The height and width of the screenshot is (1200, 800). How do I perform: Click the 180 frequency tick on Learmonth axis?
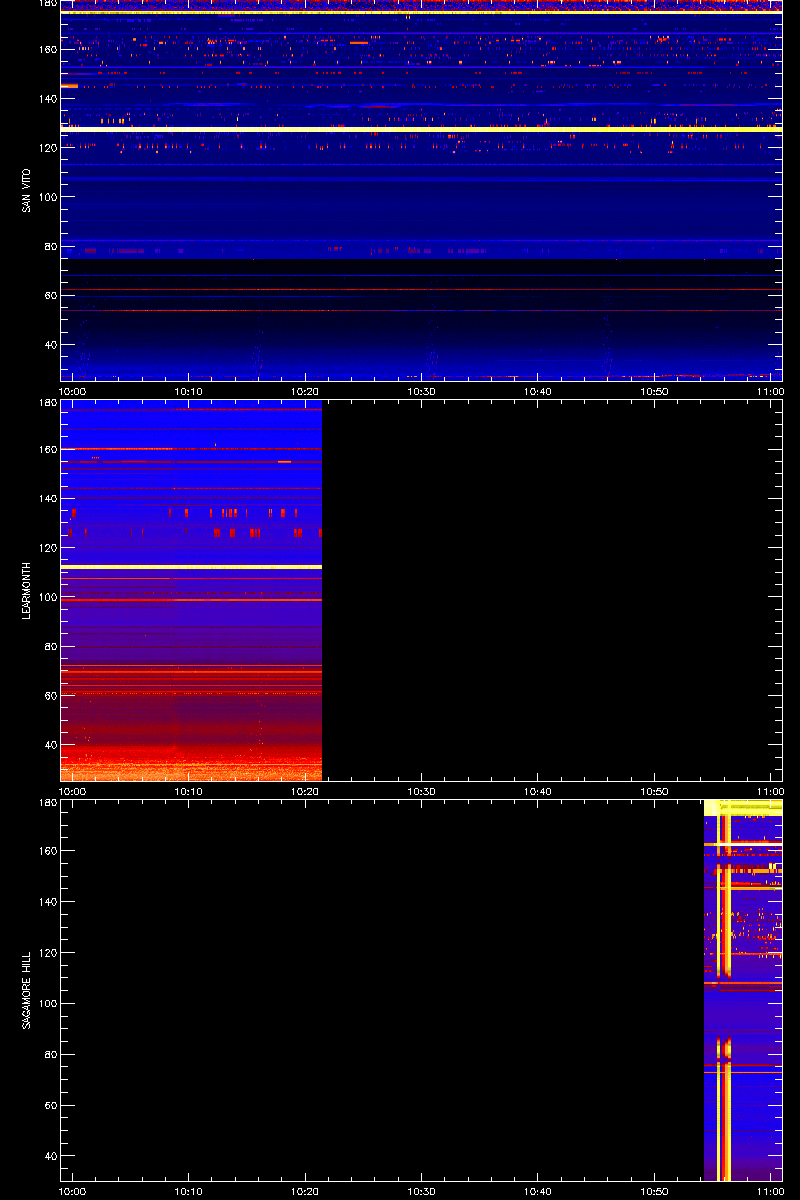[47, 403]
